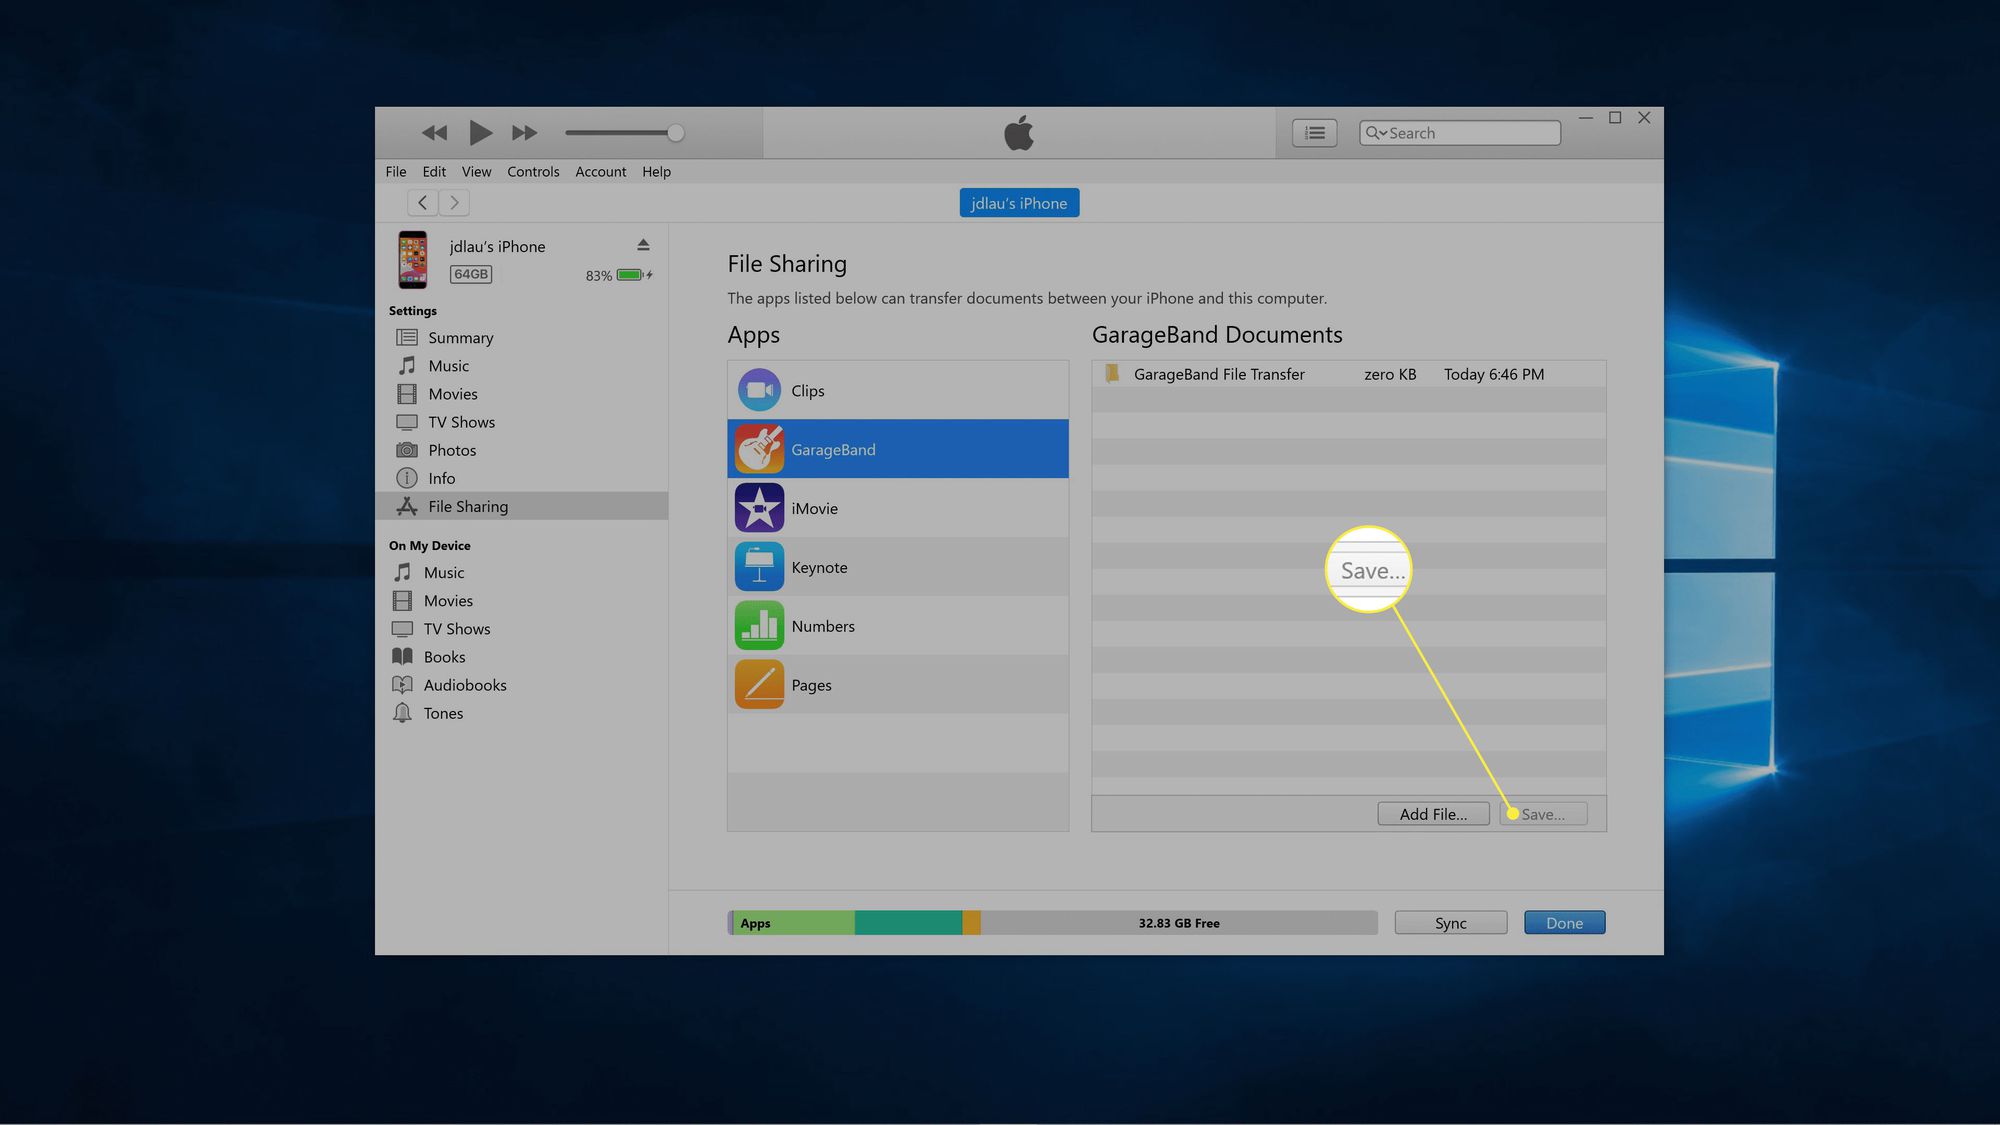2000x1125 pixels.
Task: Select the Clips app icon
Action: 760,390
